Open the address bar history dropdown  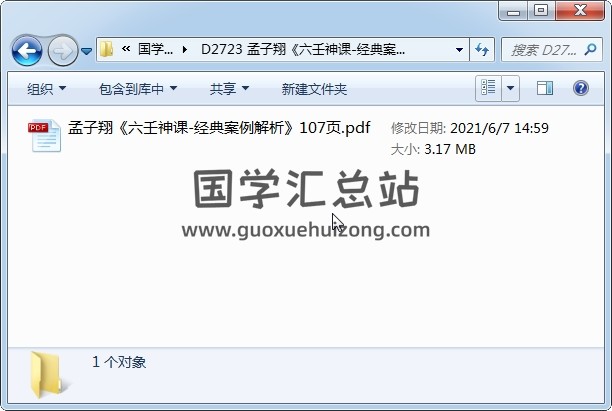pyautogui.click(x=459, y=50)
